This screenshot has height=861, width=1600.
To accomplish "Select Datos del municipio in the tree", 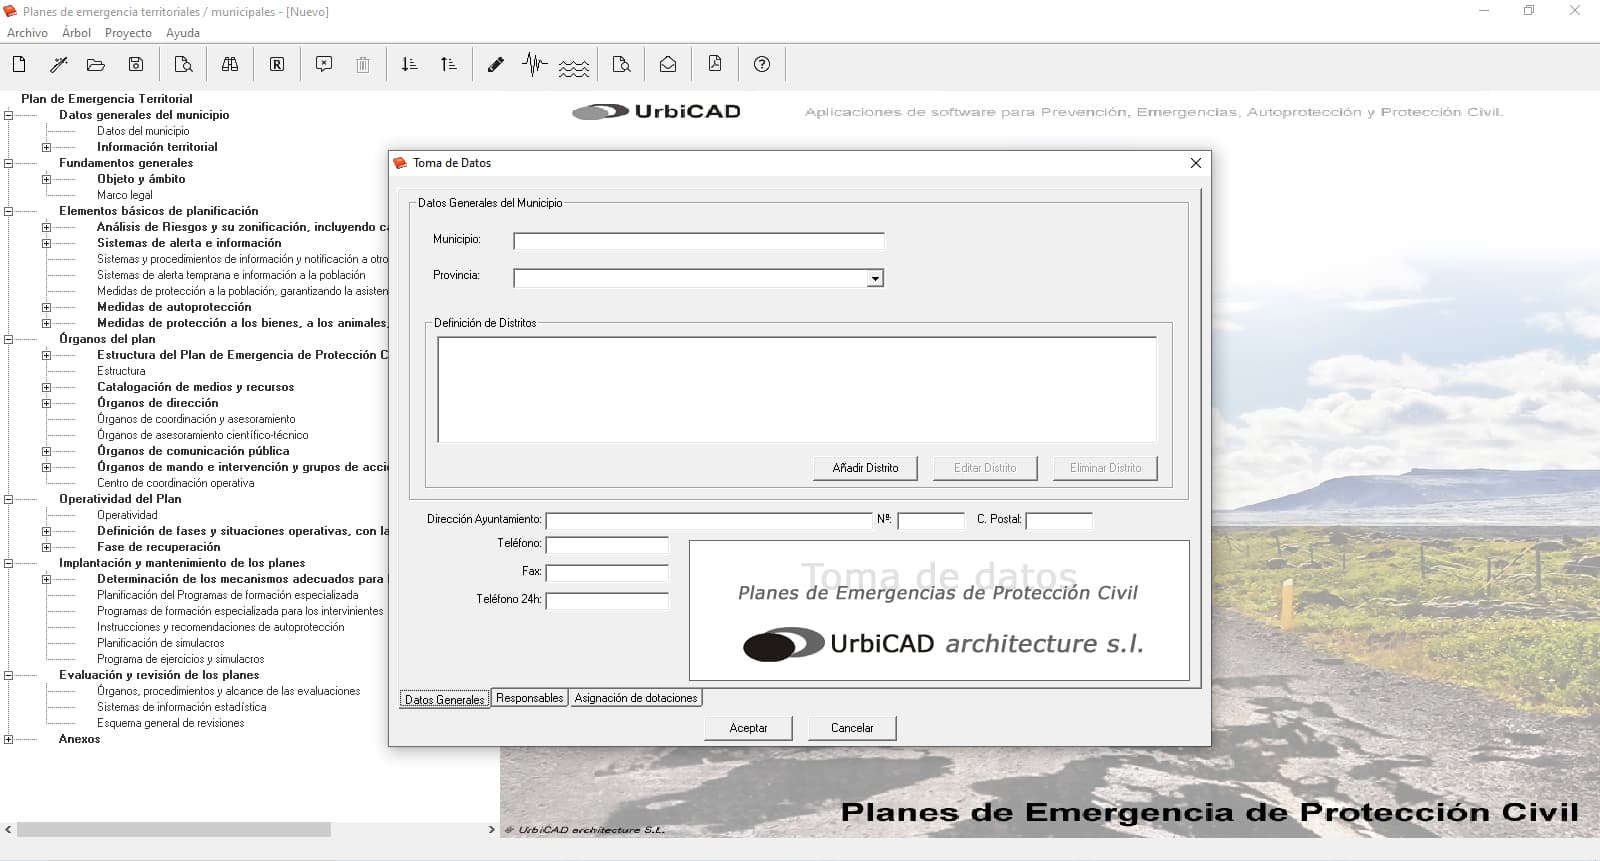I will pyautogui.click(x=143, y=131).
